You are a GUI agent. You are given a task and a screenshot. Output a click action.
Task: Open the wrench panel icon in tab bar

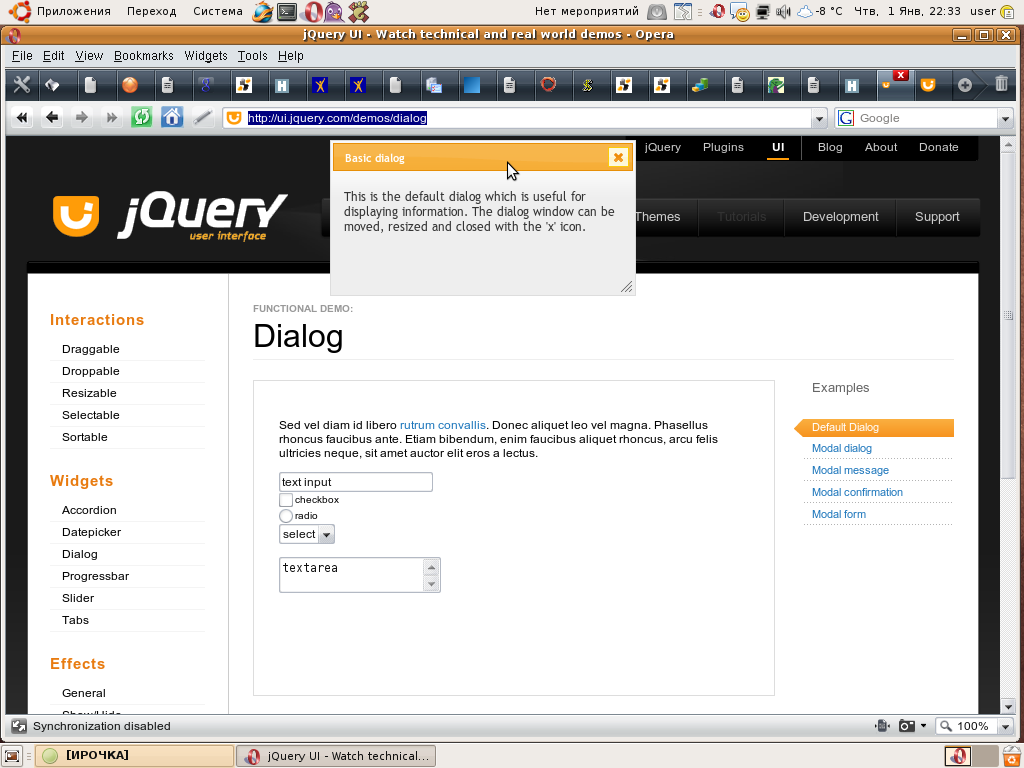(21, 85)
